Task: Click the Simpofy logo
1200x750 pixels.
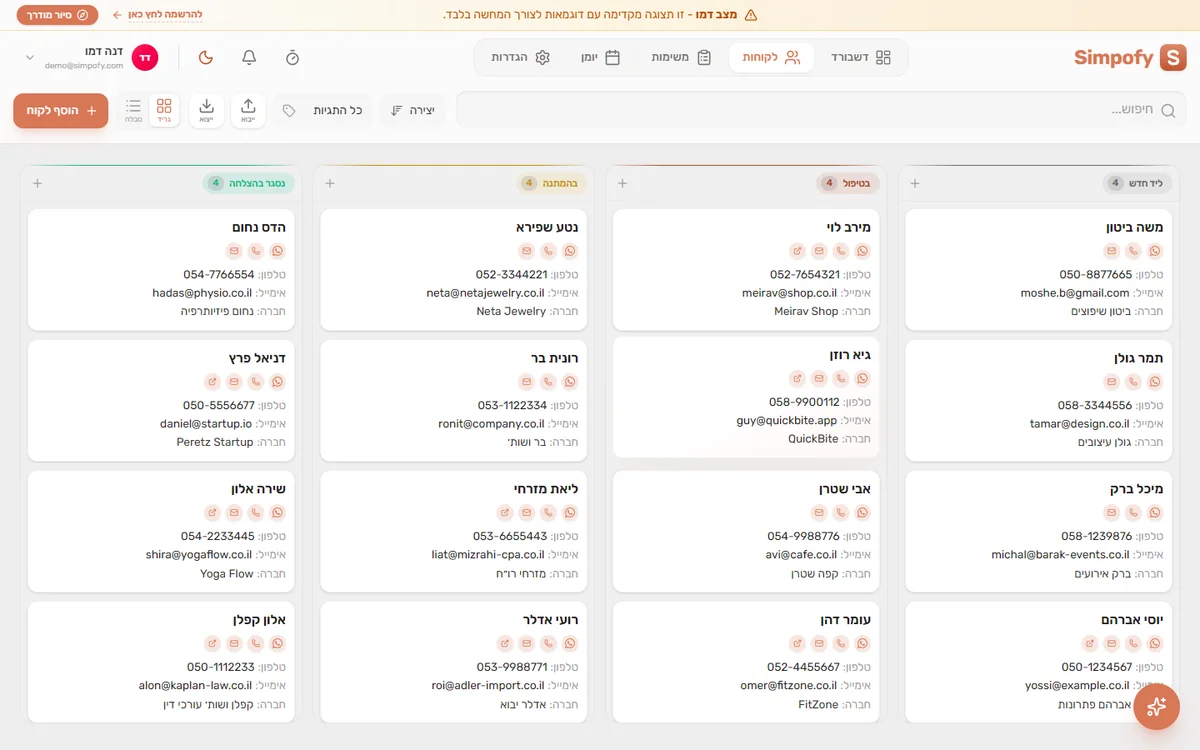Action: (x=1130, y=58)
